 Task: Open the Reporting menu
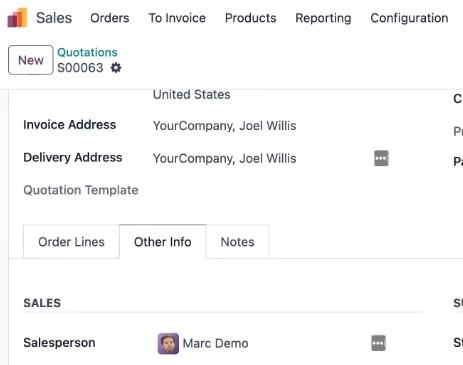pos(323,18)
